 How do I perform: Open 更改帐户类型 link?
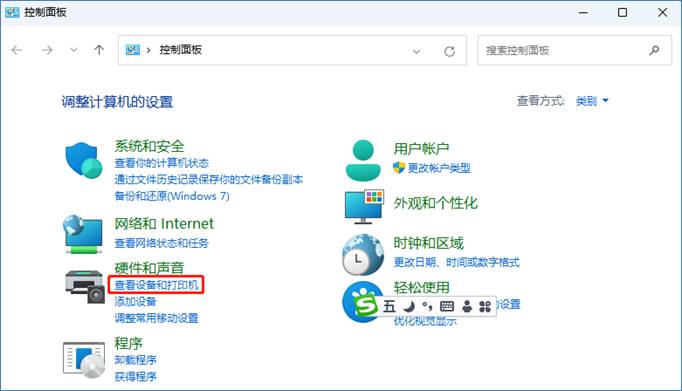pos(439,168)
